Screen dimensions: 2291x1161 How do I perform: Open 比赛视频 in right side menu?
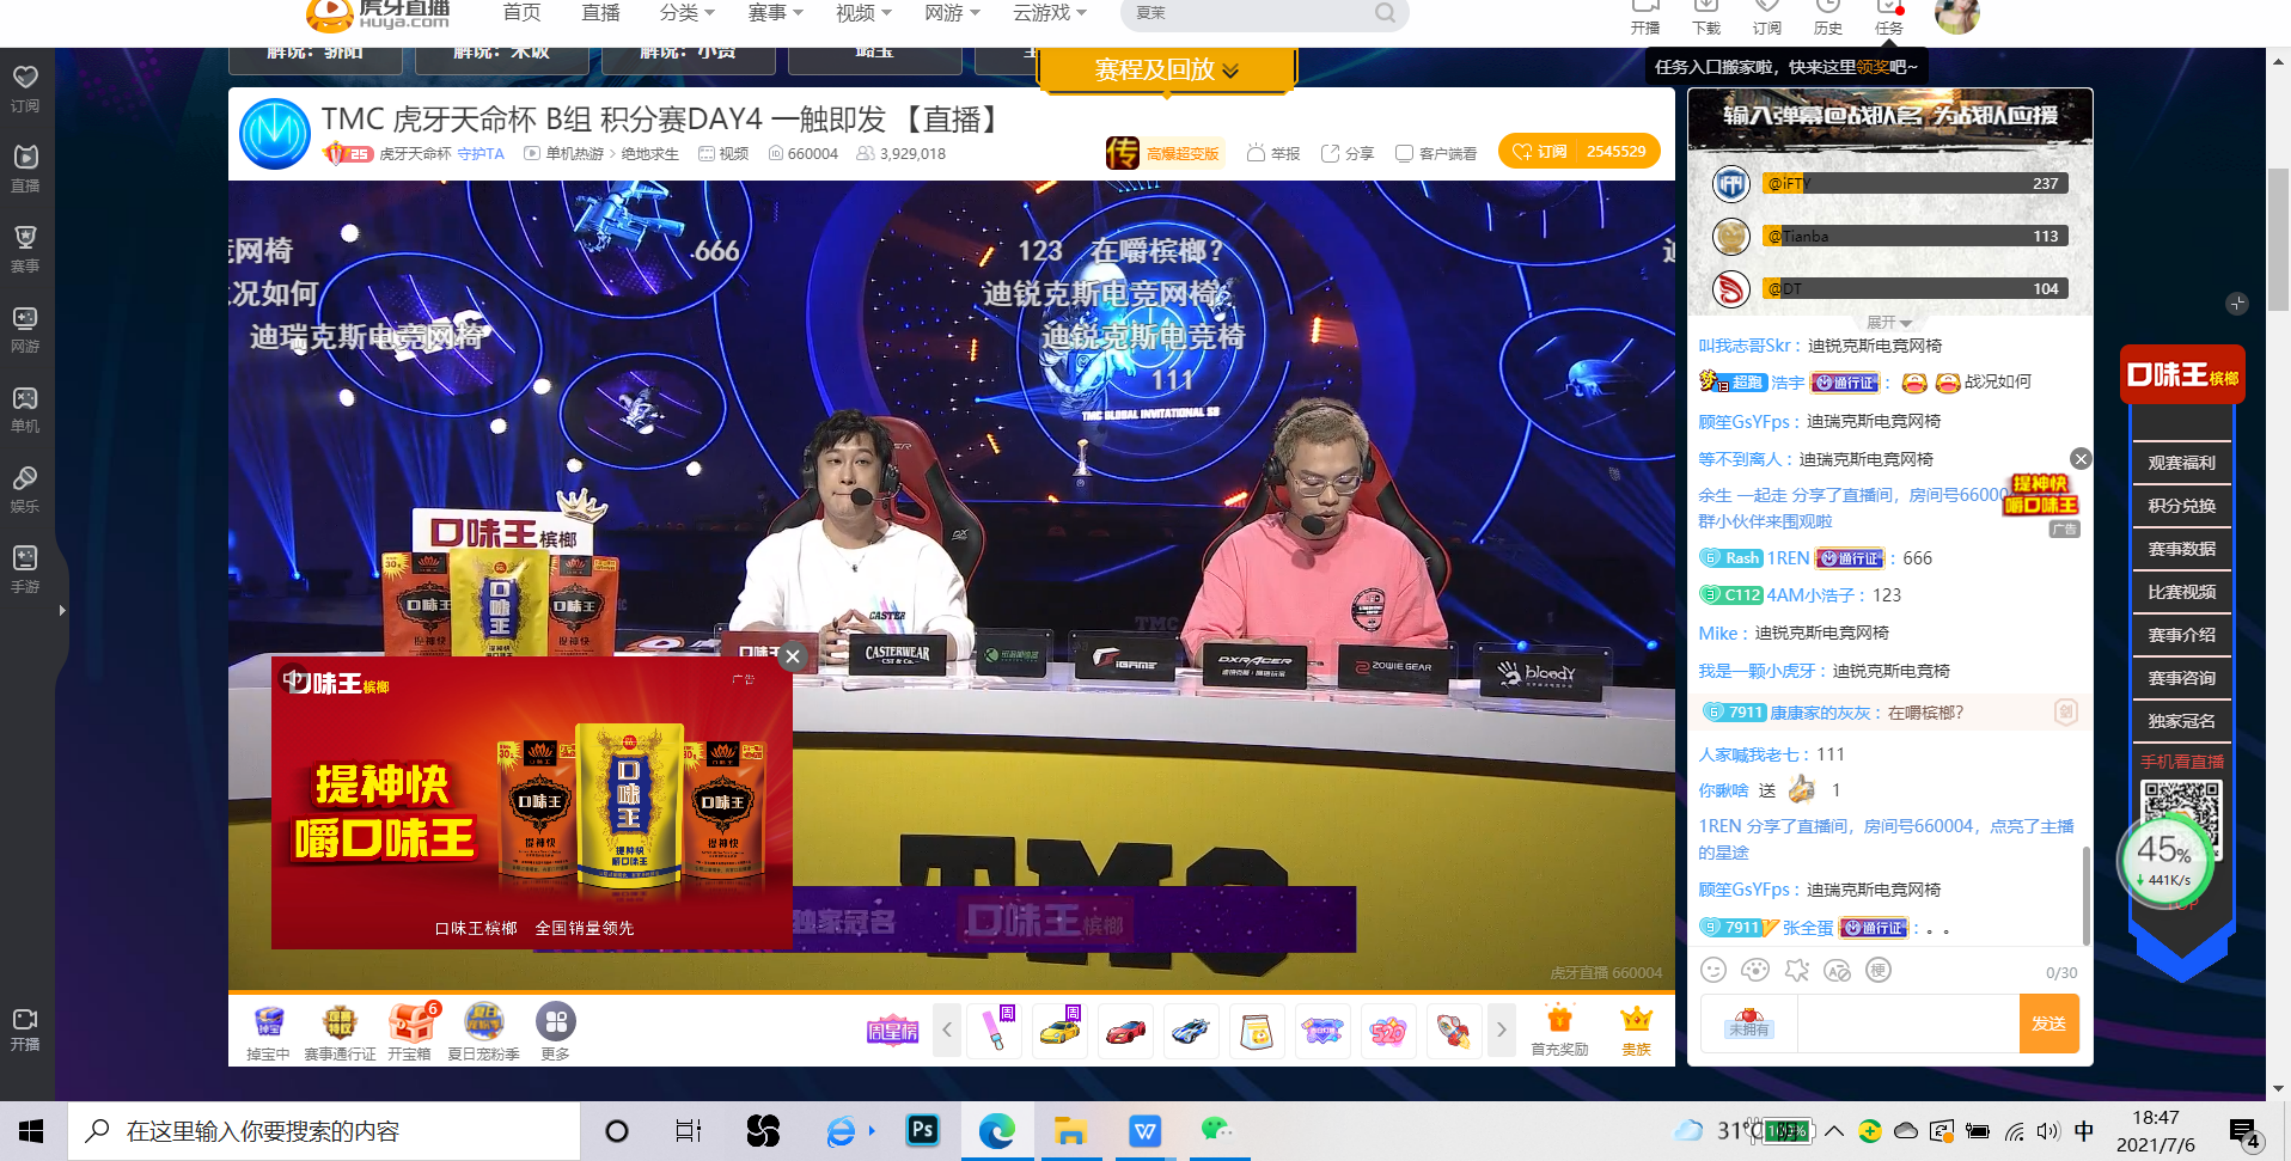click(x=2181, y=591)
